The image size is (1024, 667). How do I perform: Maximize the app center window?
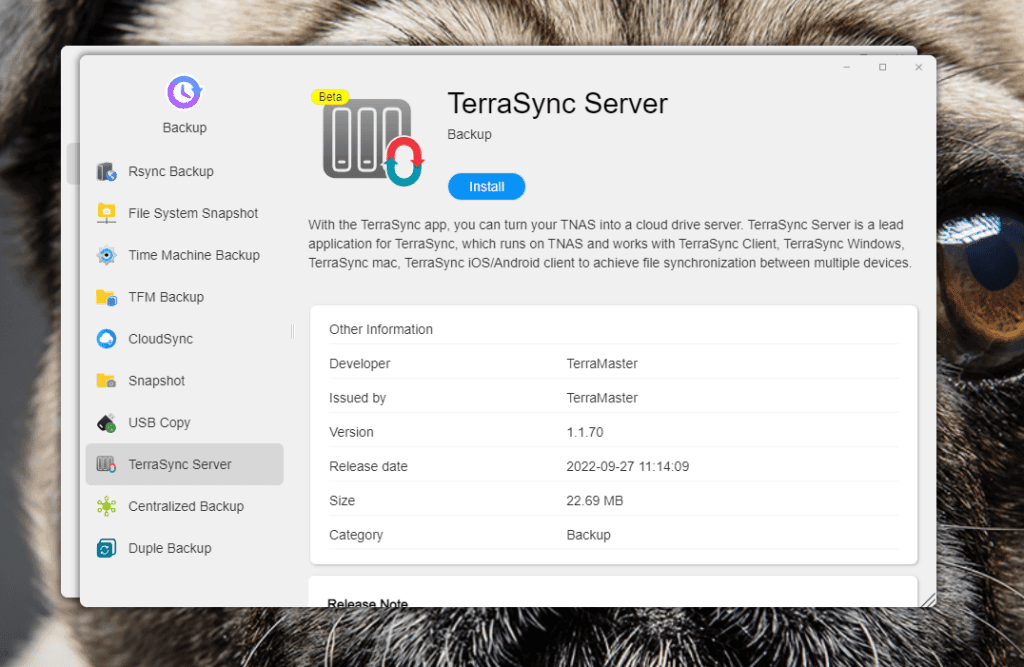[882, 67]
